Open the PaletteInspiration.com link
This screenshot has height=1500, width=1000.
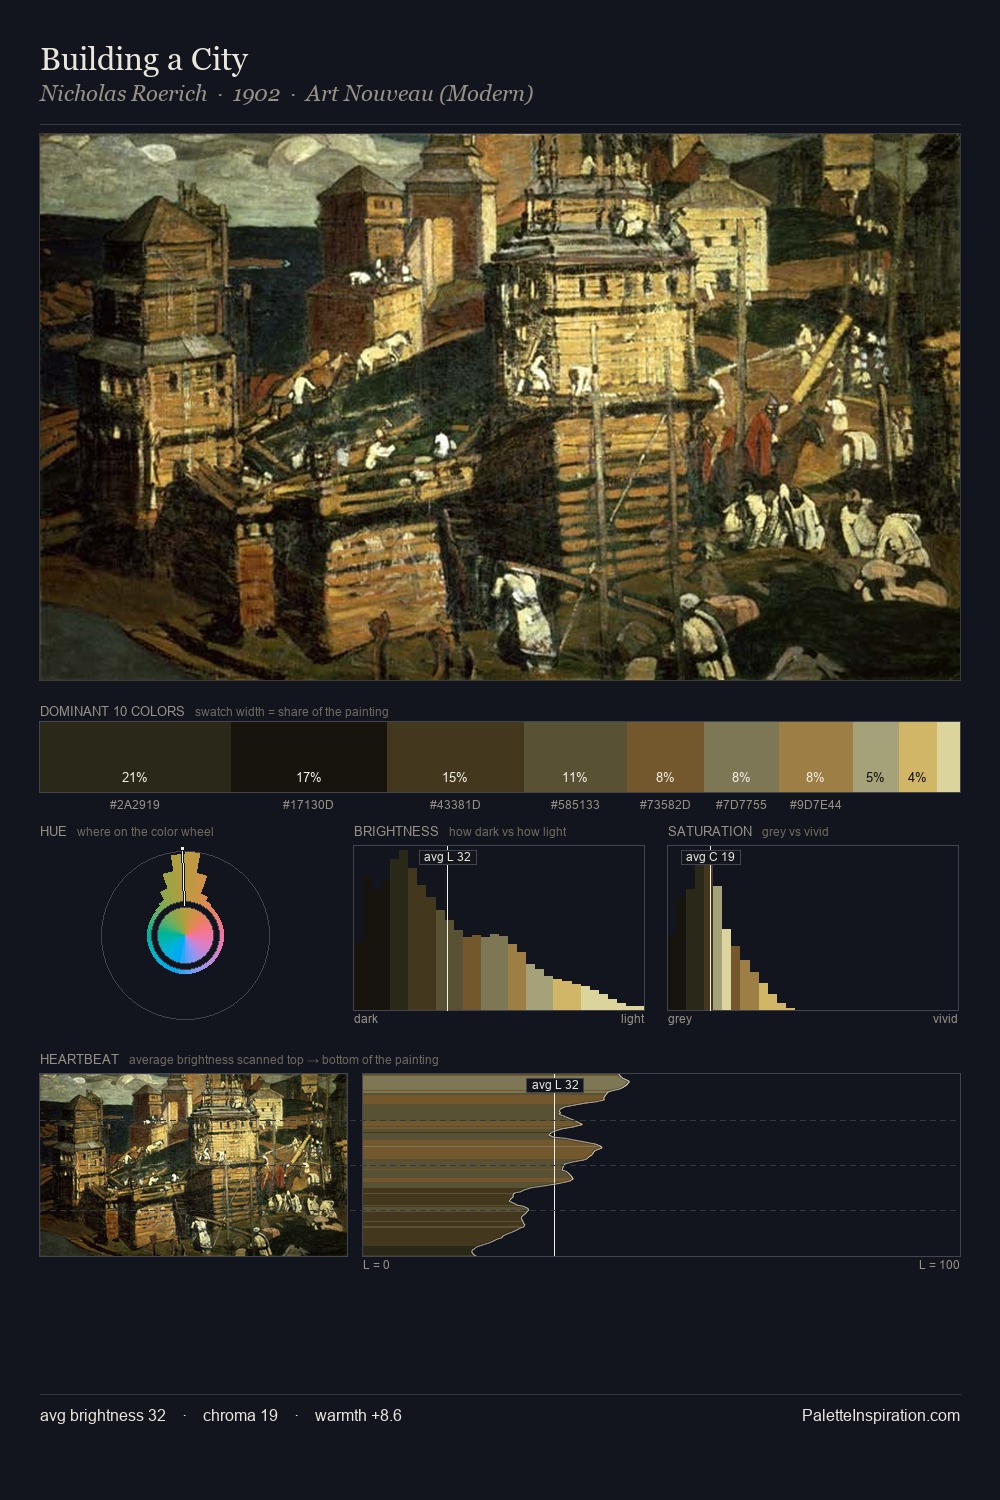tap(881, 1415)
